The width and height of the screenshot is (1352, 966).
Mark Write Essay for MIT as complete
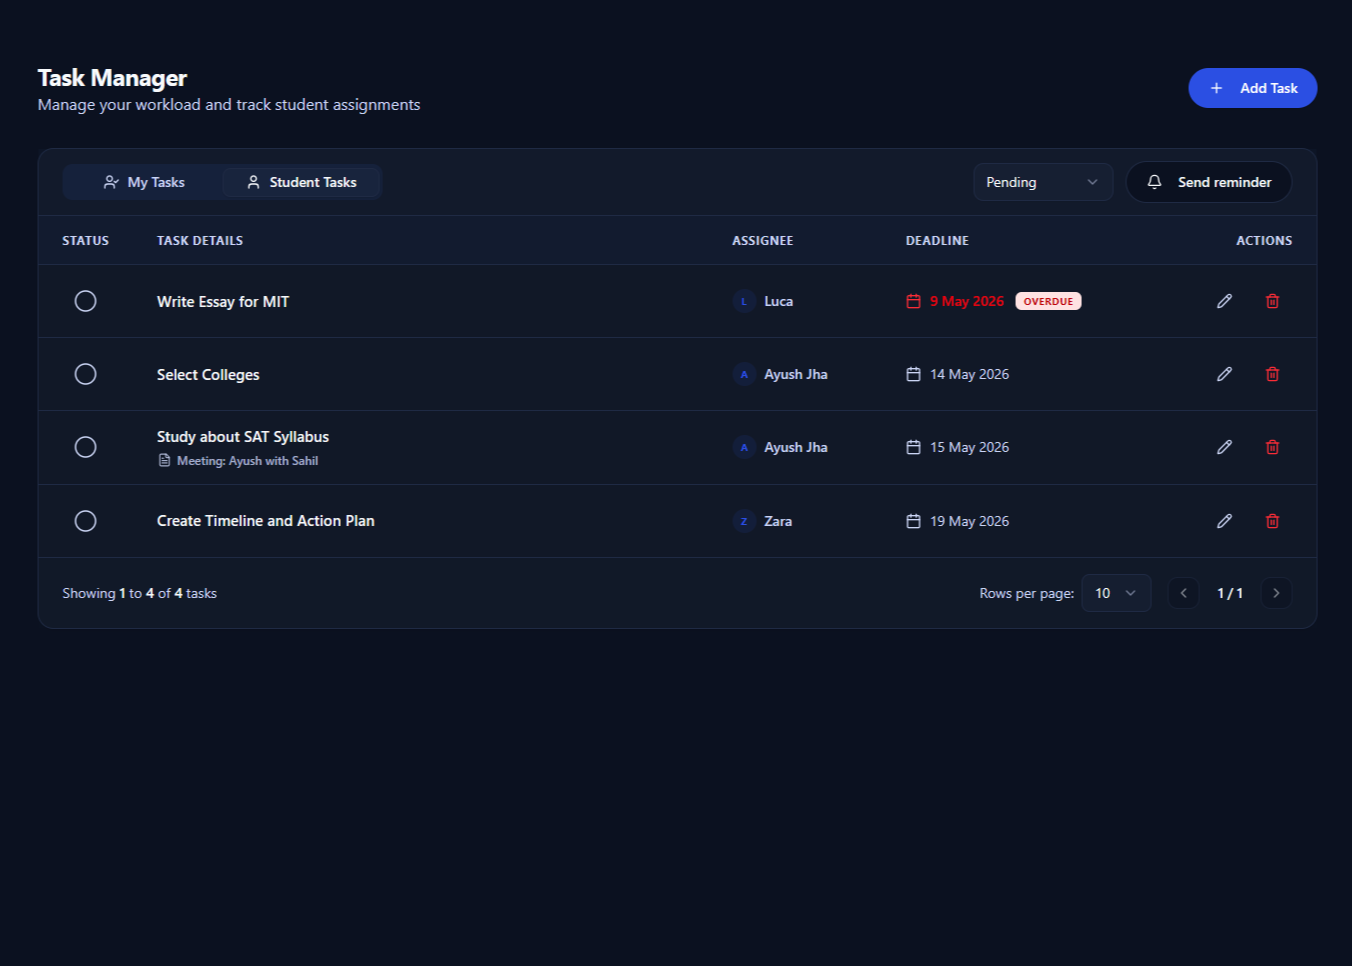[x=86, y=301]
